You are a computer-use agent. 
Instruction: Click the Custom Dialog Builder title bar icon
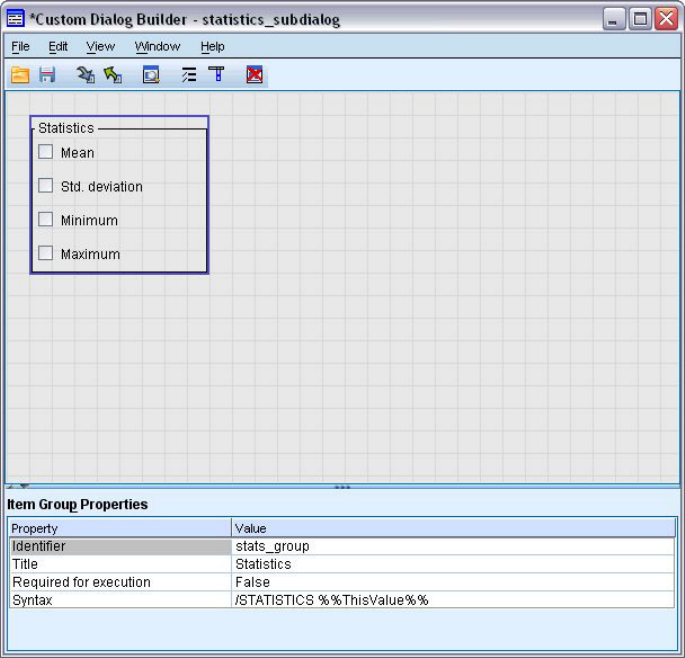[15, 19]
